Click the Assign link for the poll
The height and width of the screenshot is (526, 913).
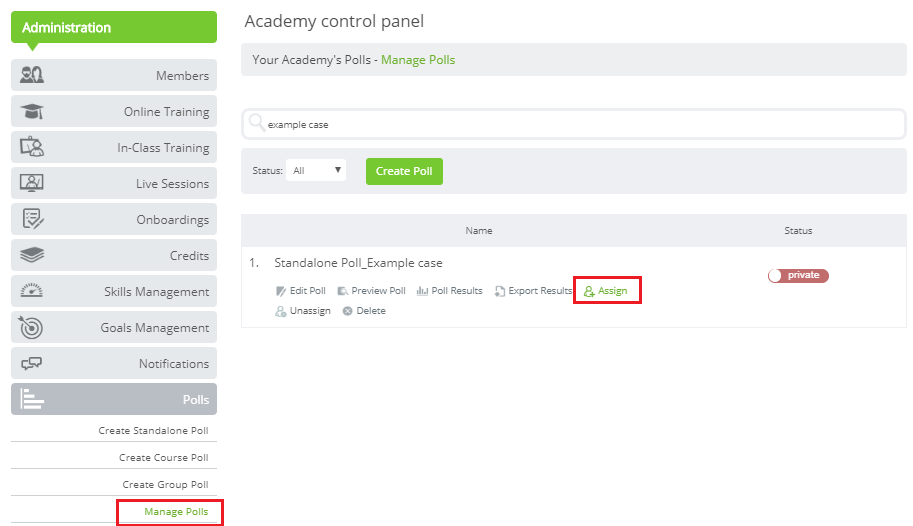click(606, 291)
